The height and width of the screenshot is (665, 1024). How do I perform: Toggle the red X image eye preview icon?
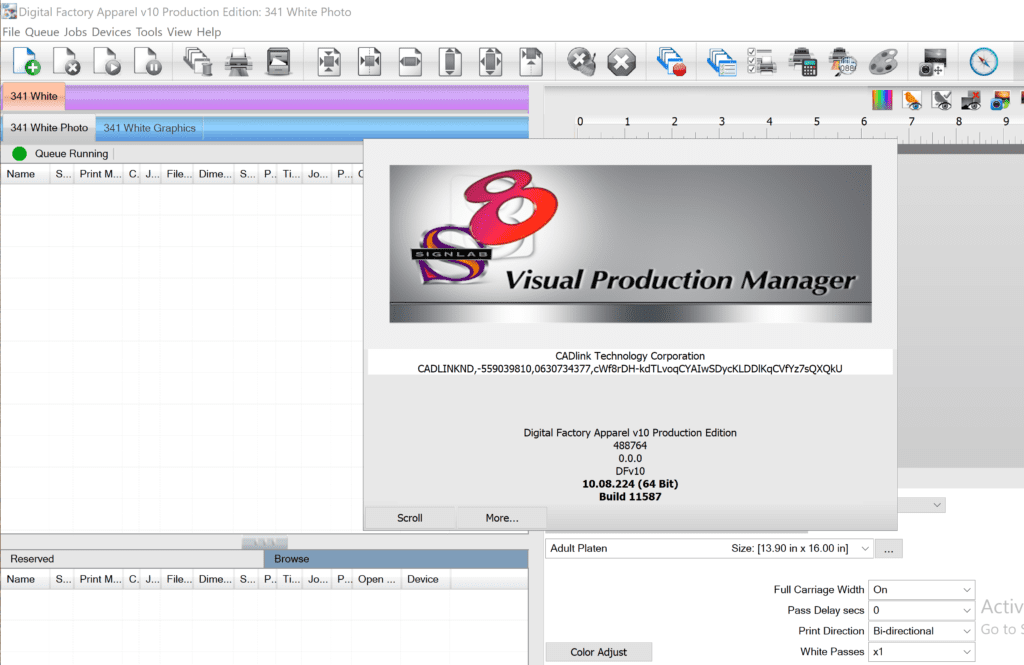point(970,100)
